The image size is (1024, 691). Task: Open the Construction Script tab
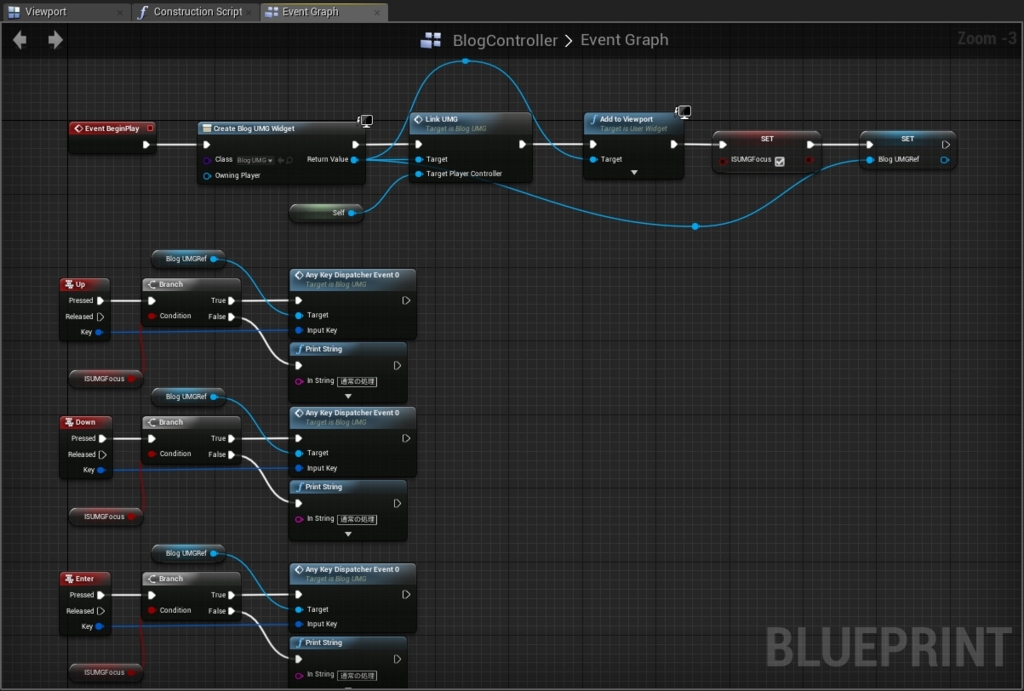pyautogui.click(x=197, y=12)
